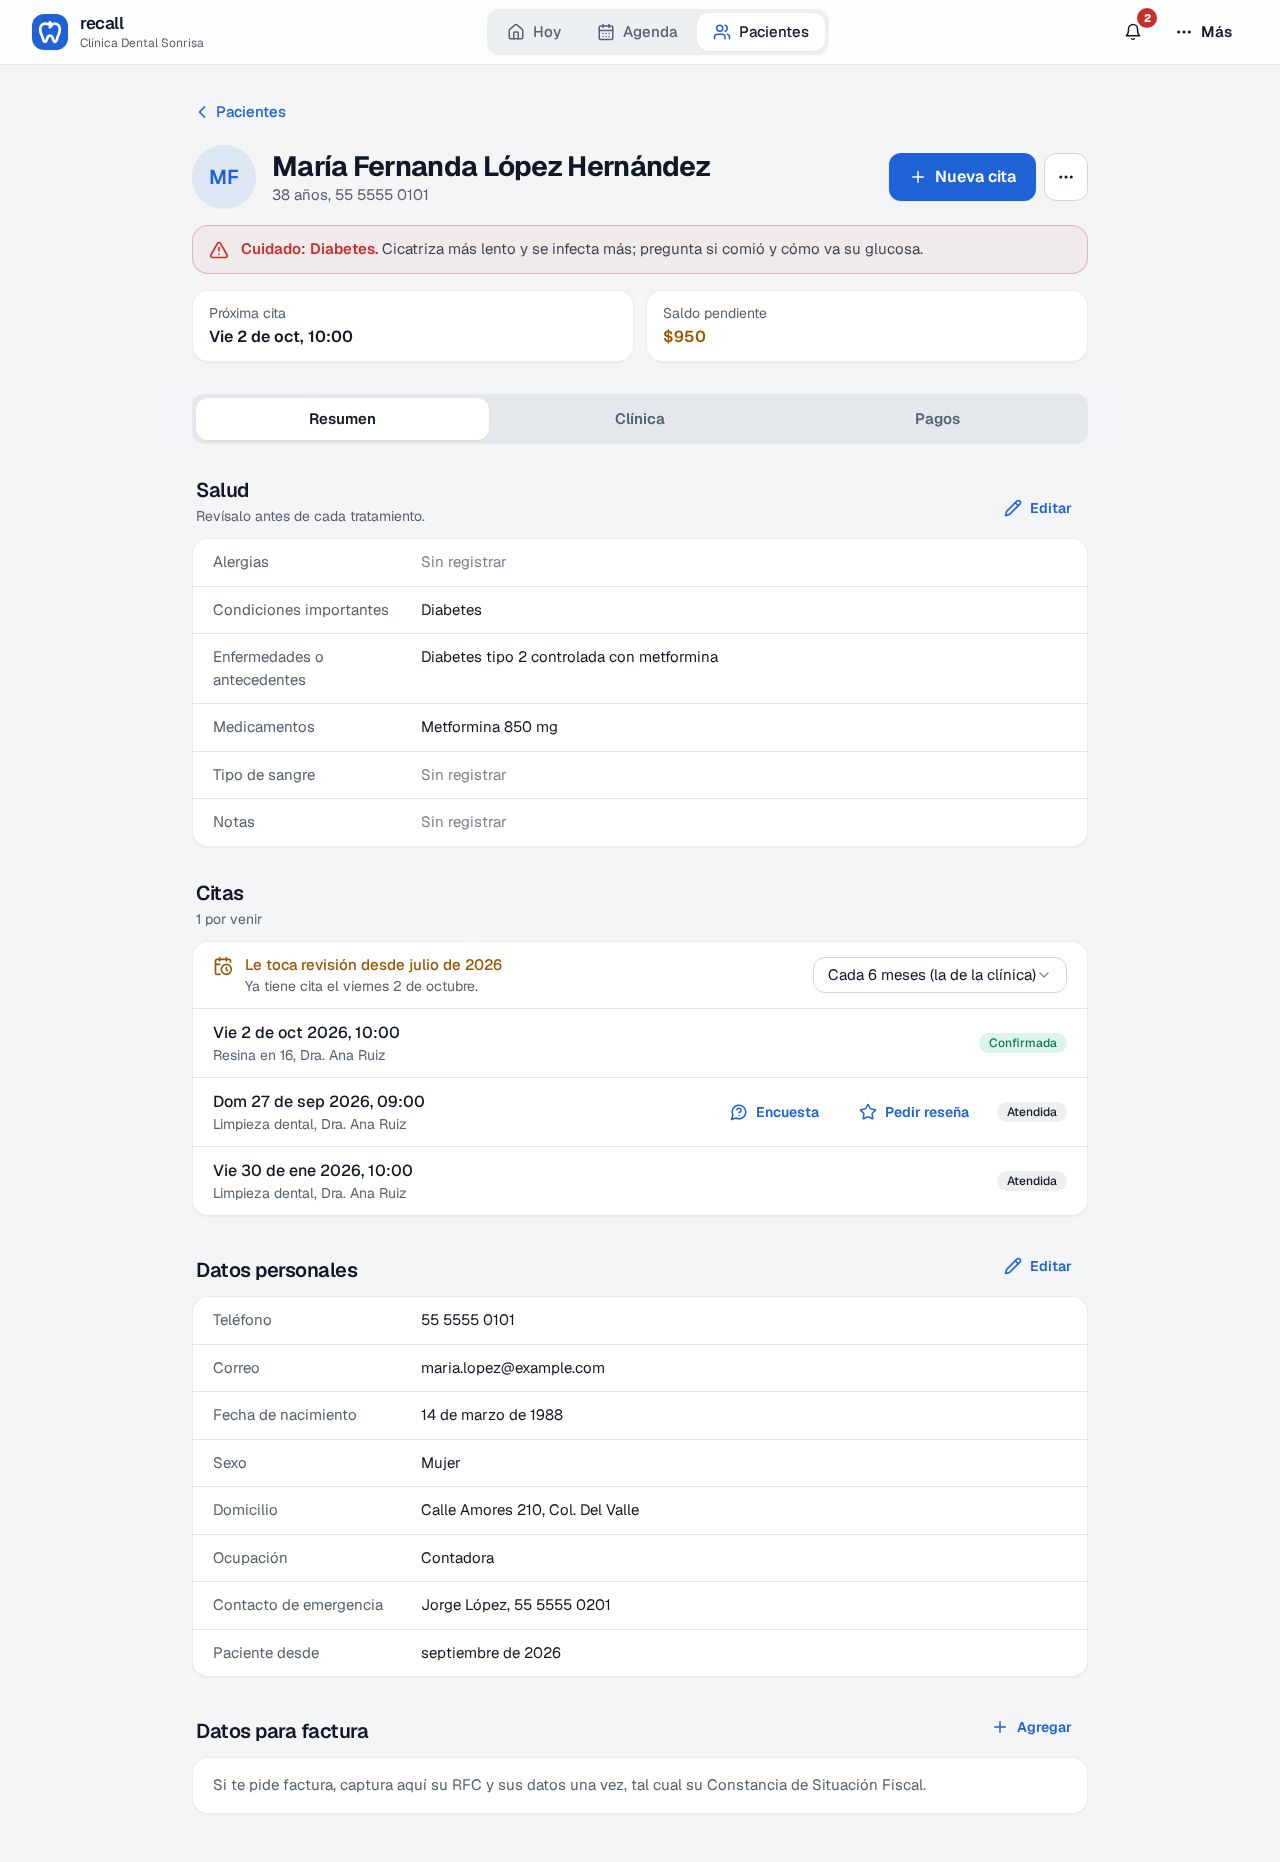
Task: Open the Cada 6 meses frequency dropdown
Action: [x=940, y=975]
